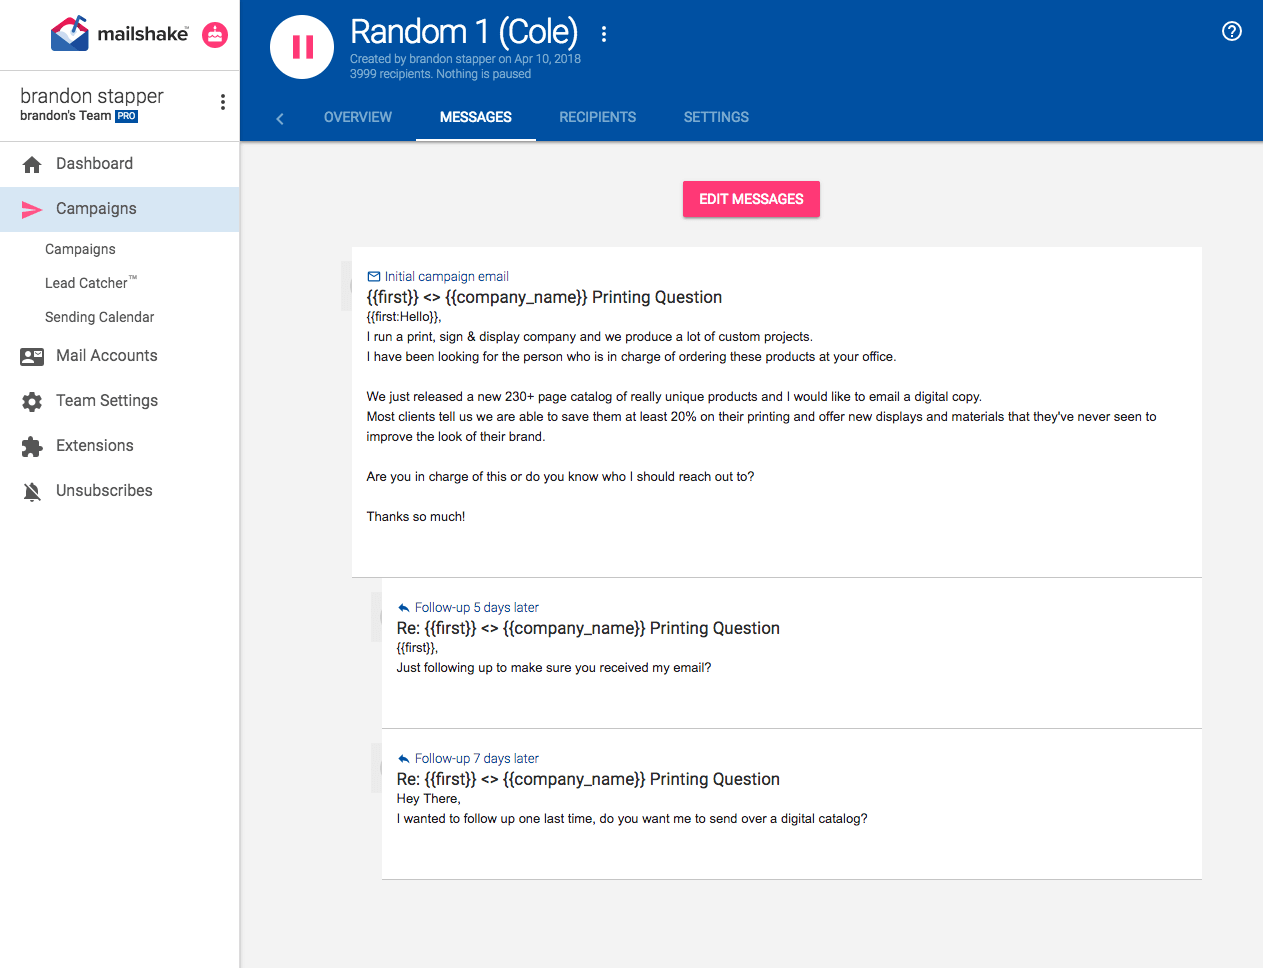Click the Follow-up 5 days later label

pyautogui.click(x=477, y=607)
